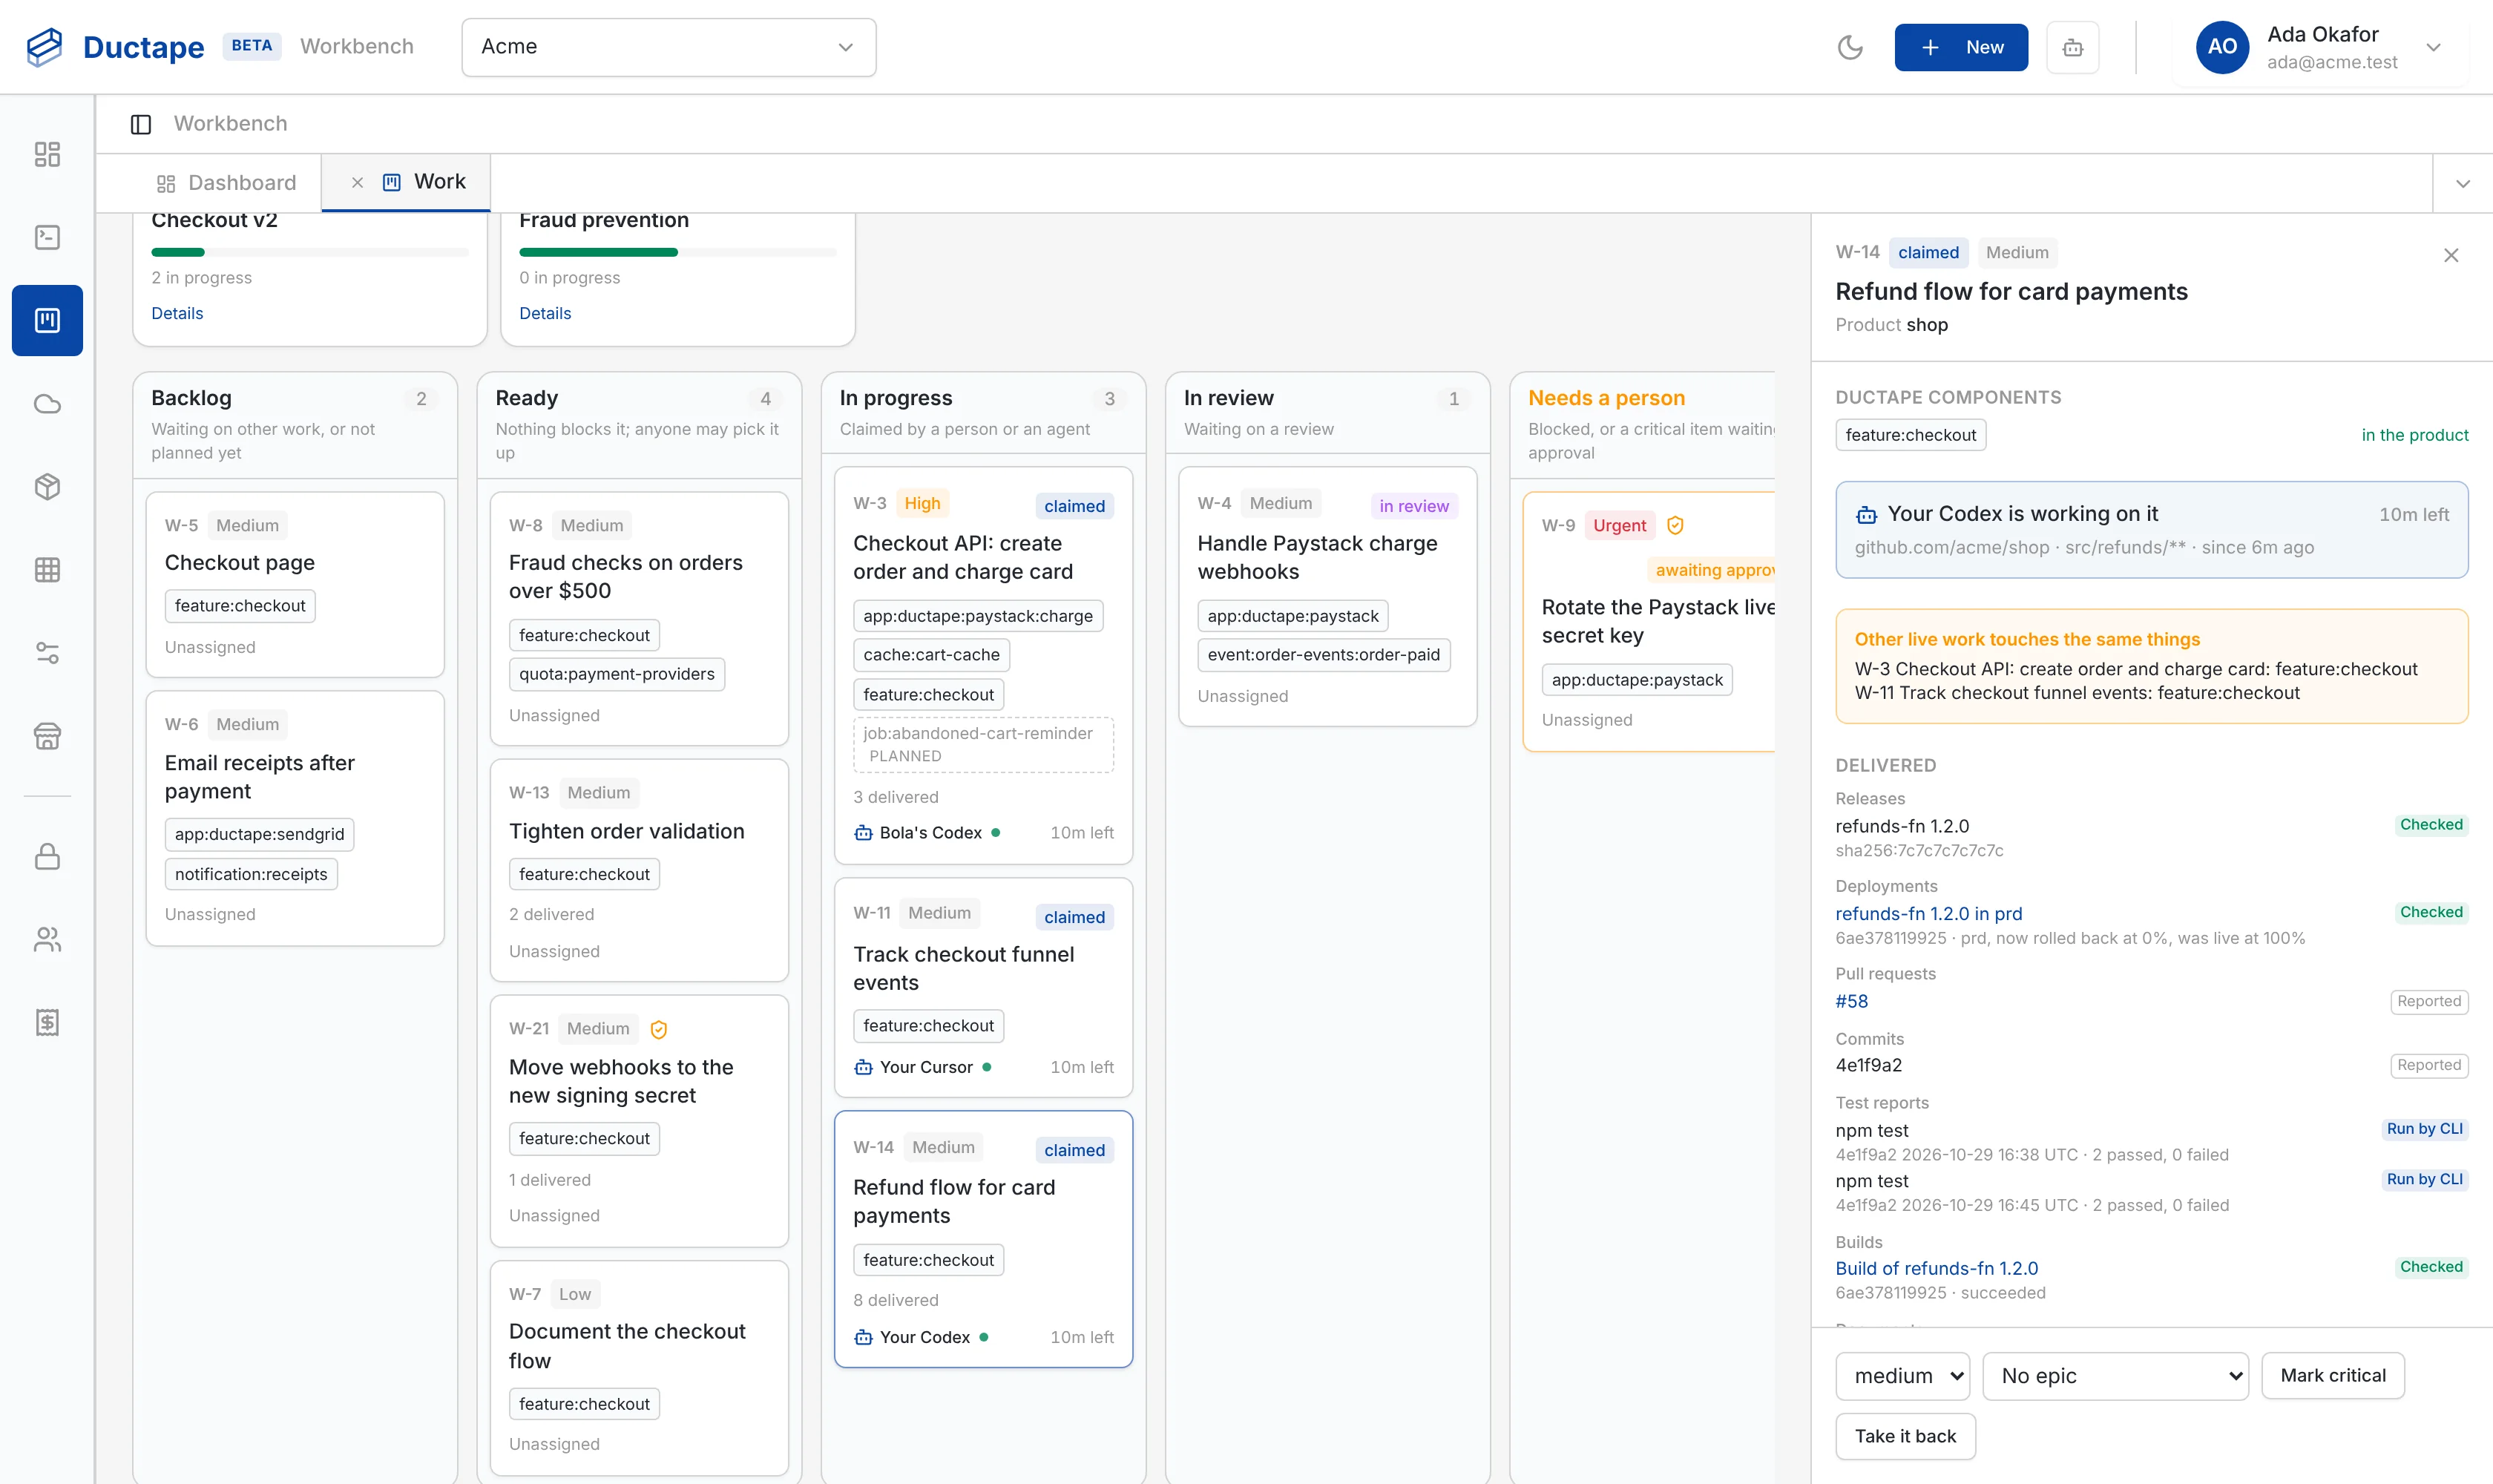Close the W-14 detail panel
Screen dimensions: 2493x1484
coord(2451,255)
